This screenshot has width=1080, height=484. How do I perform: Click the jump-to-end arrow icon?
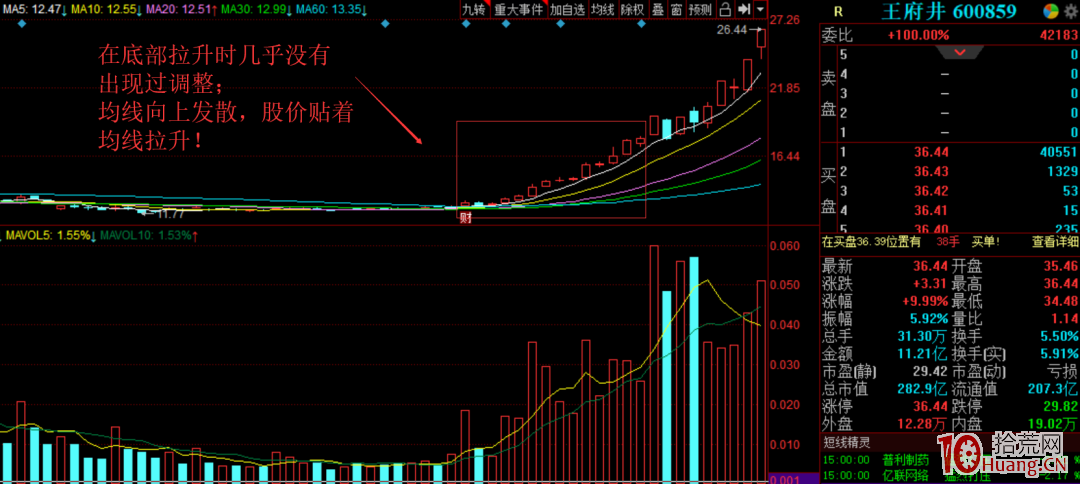[x=743, y=9]
